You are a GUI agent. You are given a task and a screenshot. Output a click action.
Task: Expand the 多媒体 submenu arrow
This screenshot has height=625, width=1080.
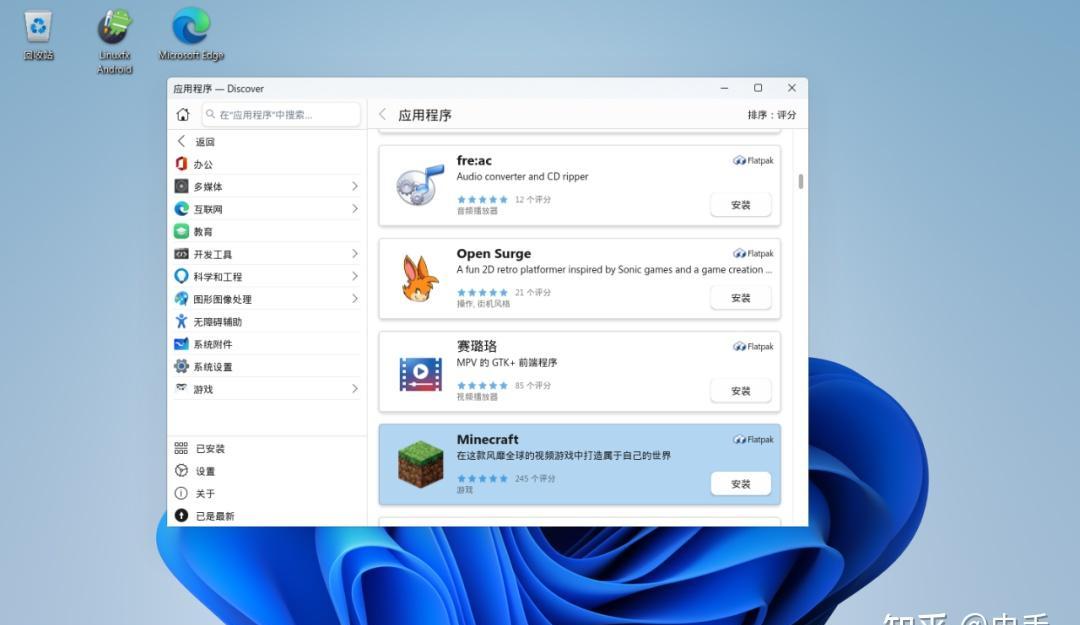click(x=355, y=186)
